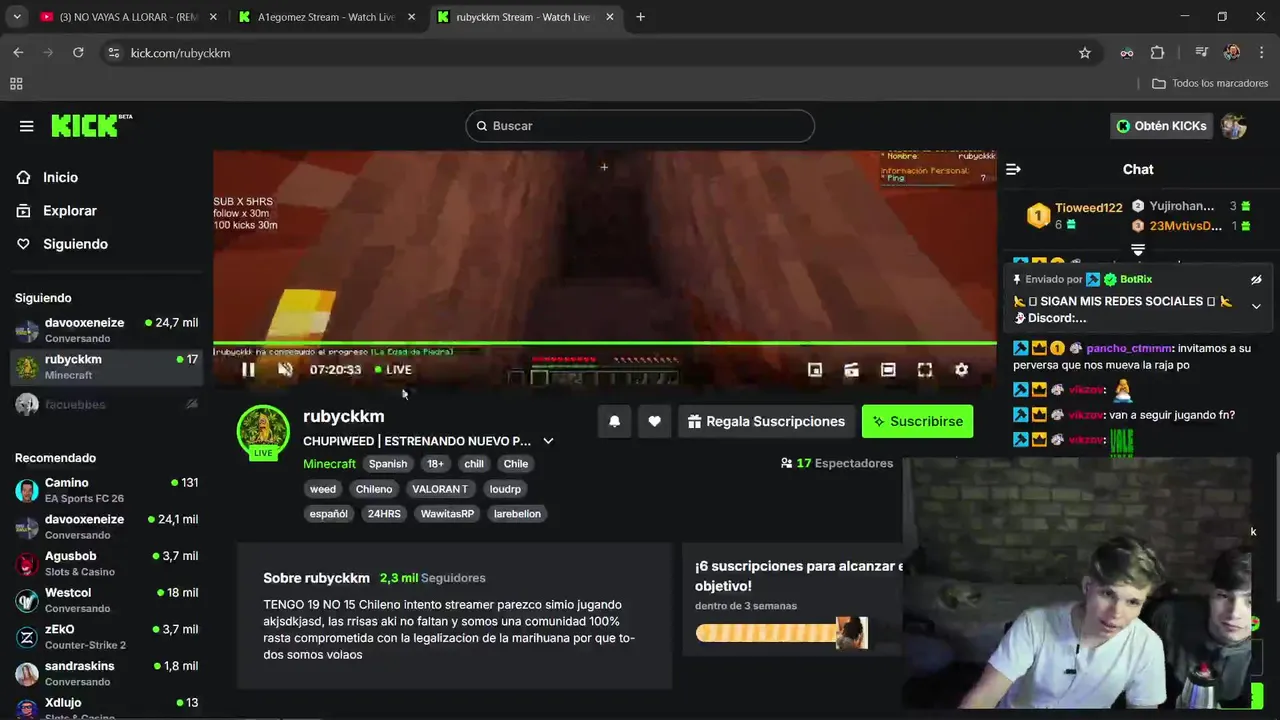Image resolution: width=1280 pixels, height=720 pixels.
Task: Collapse the chat panel
Action: coord(1013,170)
